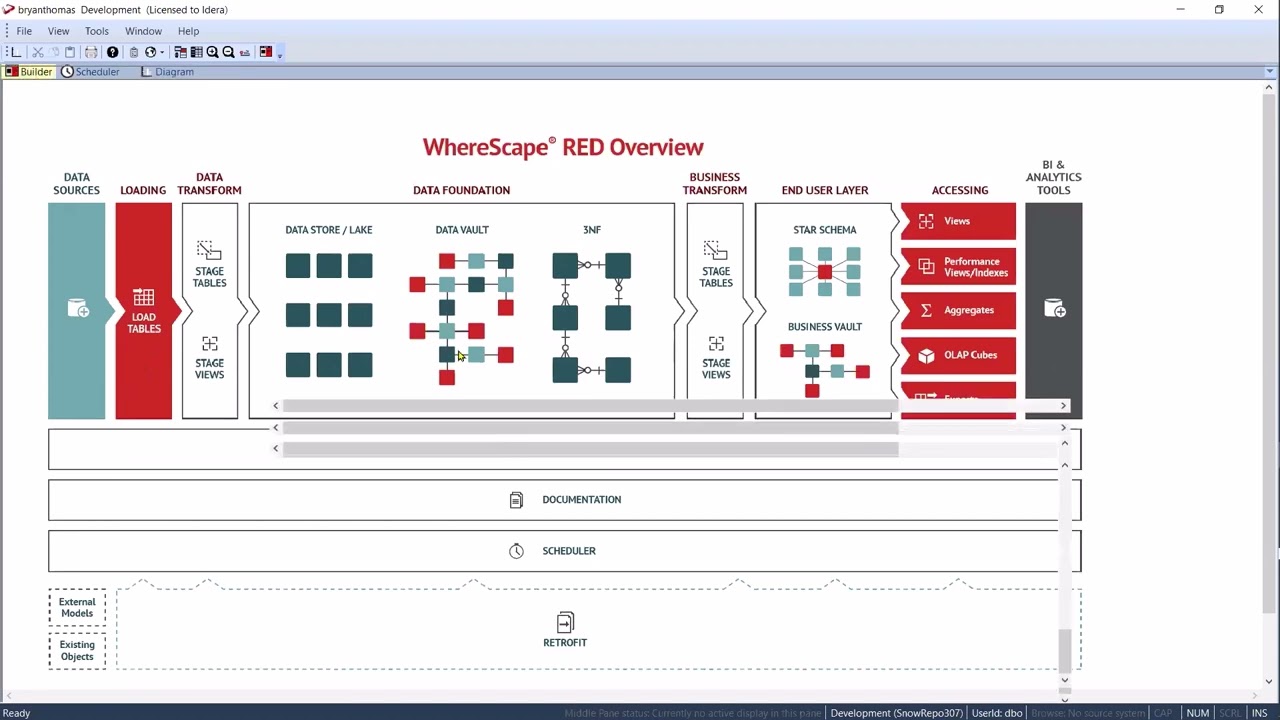Click the magnifier zoom in icon
1280x720 pixels.
[x=212, y=52]
